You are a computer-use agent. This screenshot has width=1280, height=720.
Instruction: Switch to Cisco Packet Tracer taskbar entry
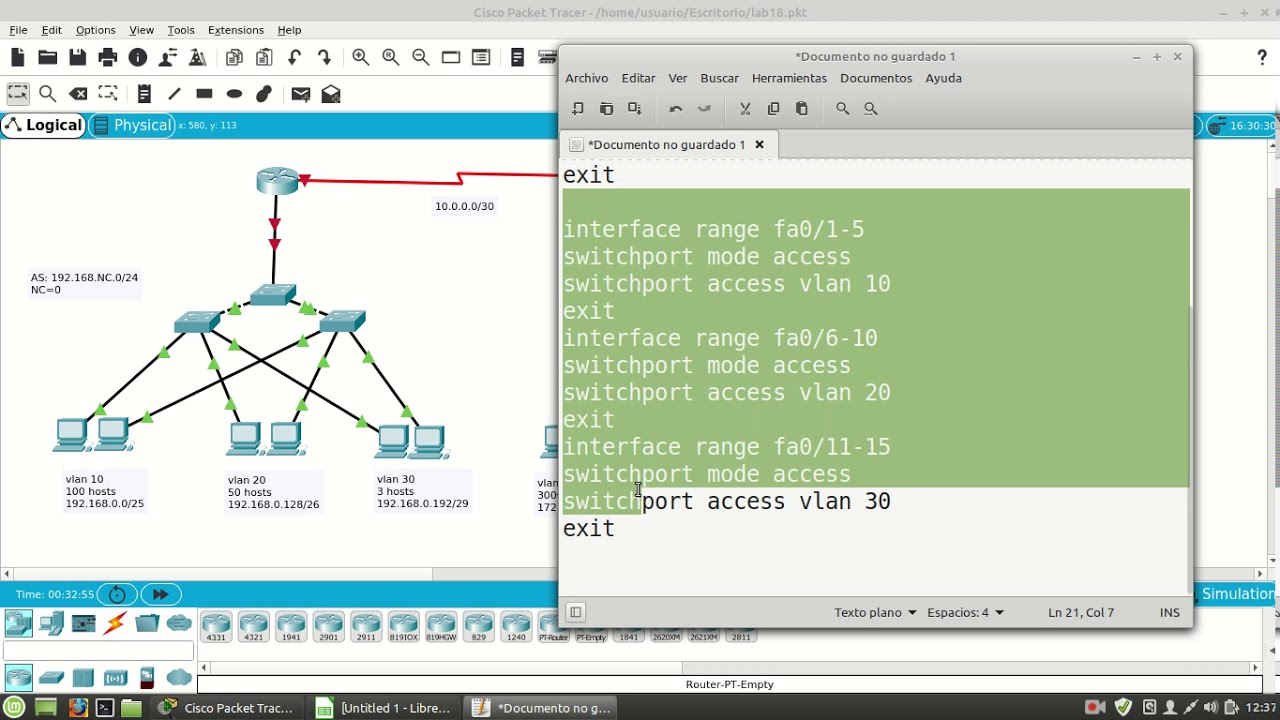pos(228,708)
